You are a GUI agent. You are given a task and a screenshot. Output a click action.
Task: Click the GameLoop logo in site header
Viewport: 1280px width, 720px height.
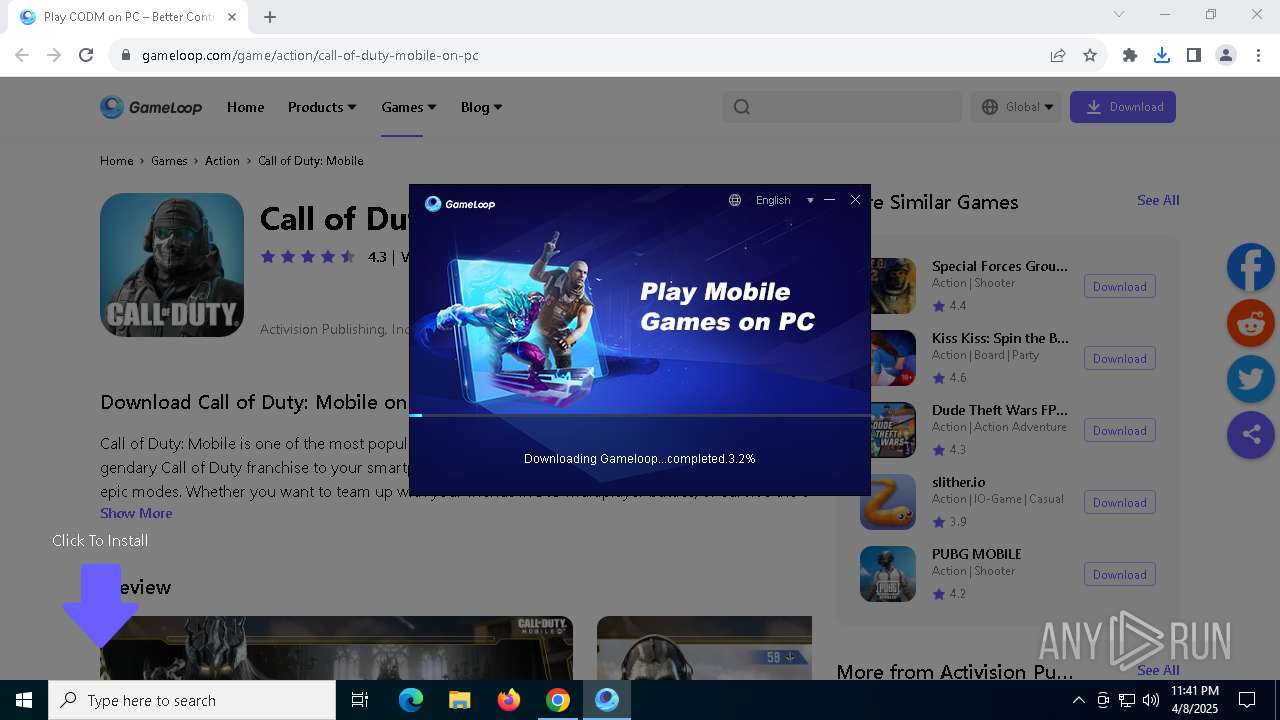coord(151,107)
